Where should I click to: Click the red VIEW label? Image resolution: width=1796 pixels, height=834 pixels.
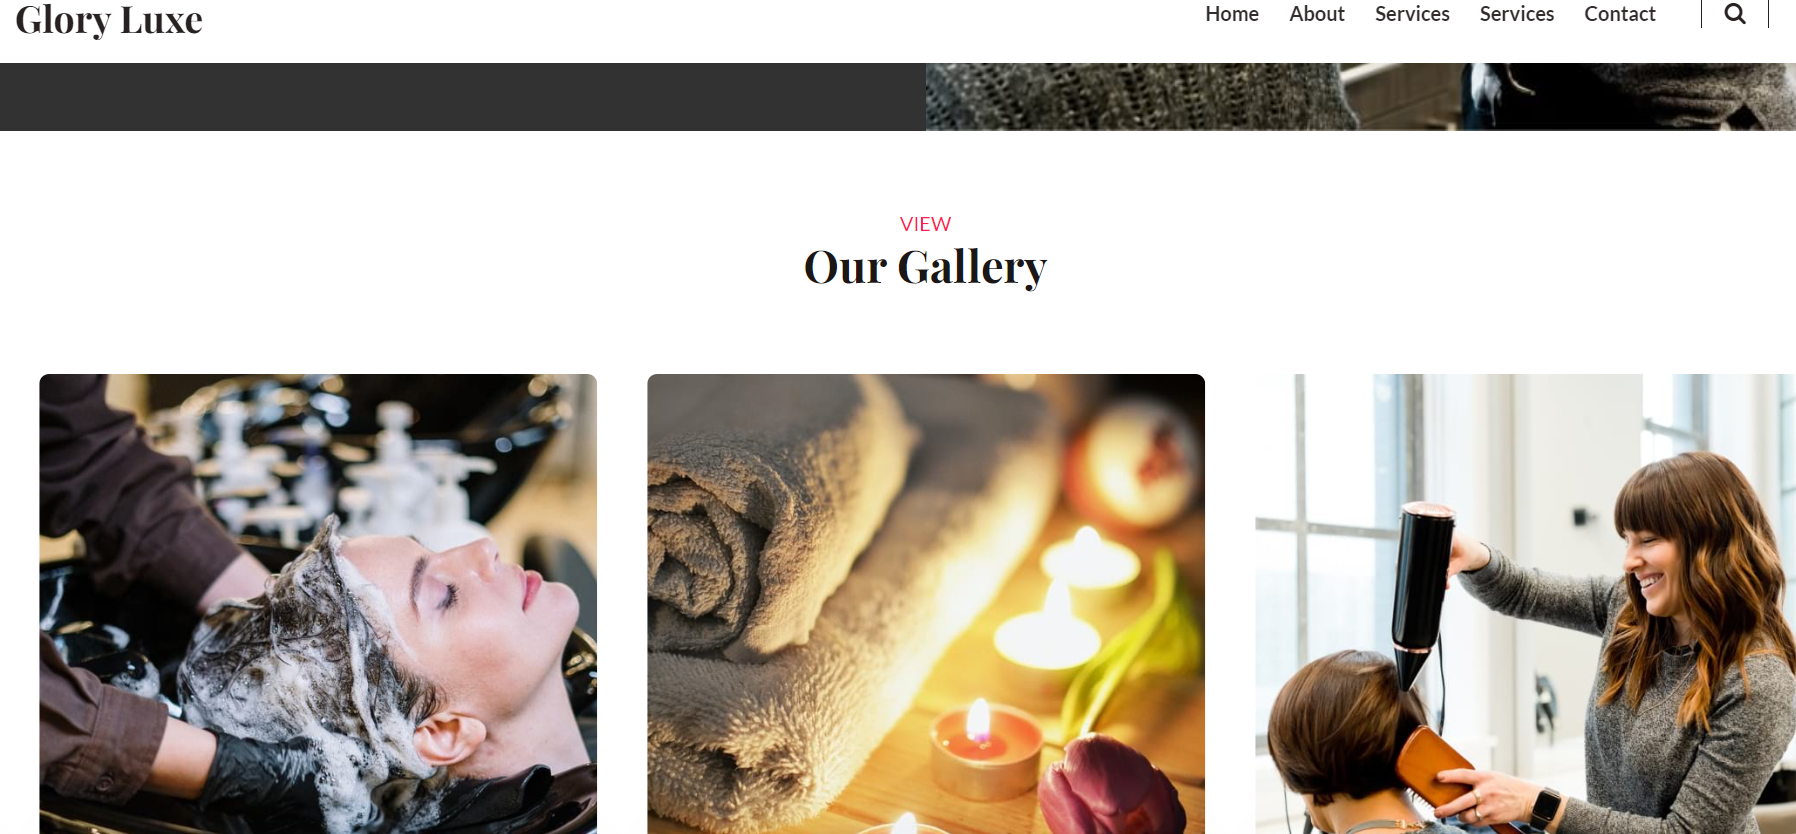925,224
